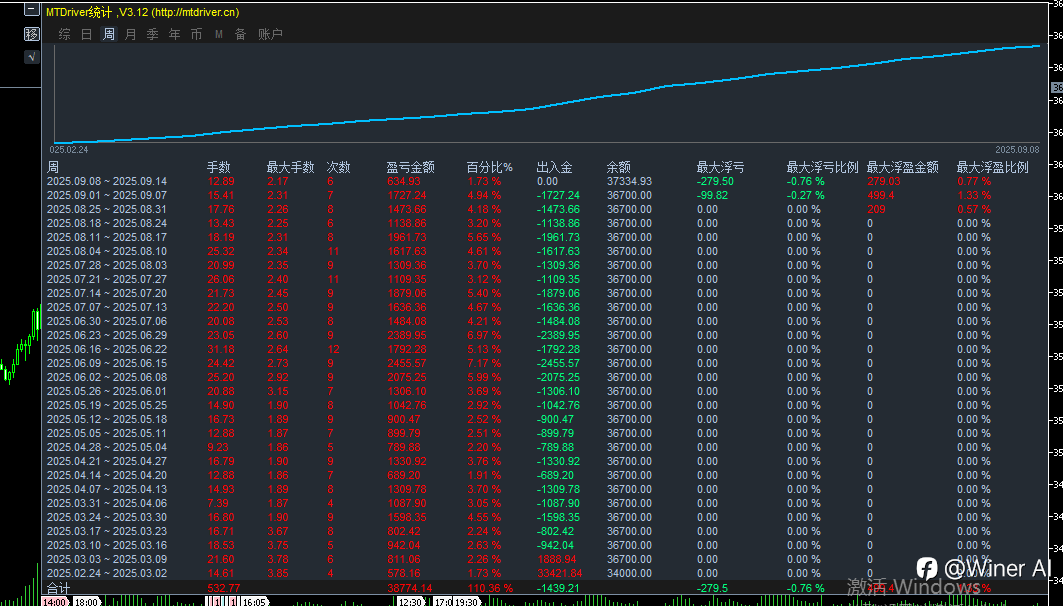
Task: Click the 余额 column header
Action: pyautogui.click(x=619, y=167)
